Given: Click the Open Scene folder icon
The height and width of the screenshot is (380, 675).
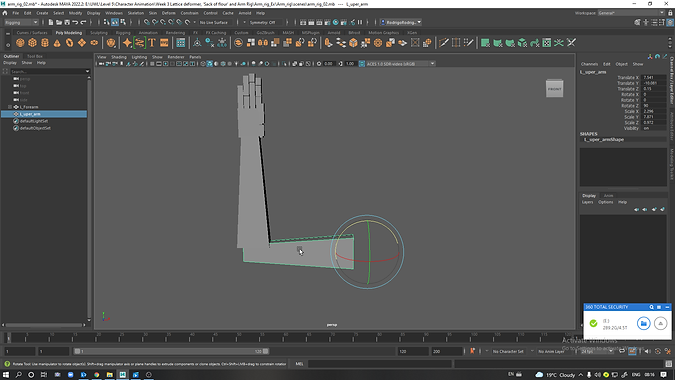Looking at the screenshot, I should click(x=59, y=22).
